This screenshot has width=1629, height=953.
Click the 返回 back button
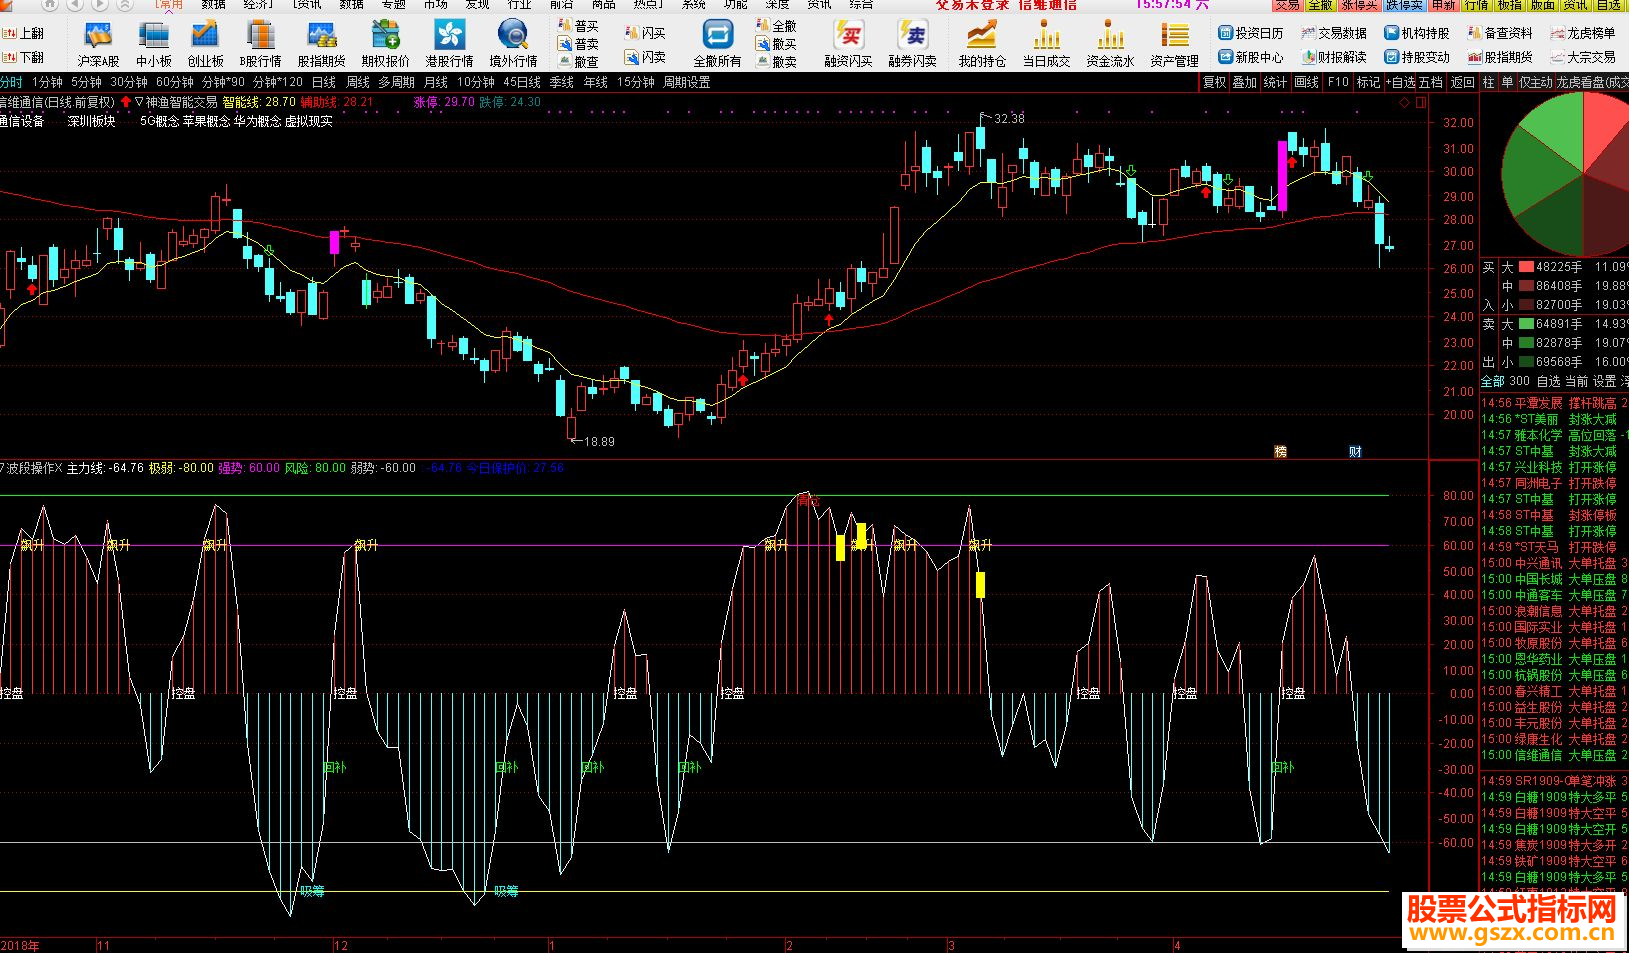(x=1463, y=82)
